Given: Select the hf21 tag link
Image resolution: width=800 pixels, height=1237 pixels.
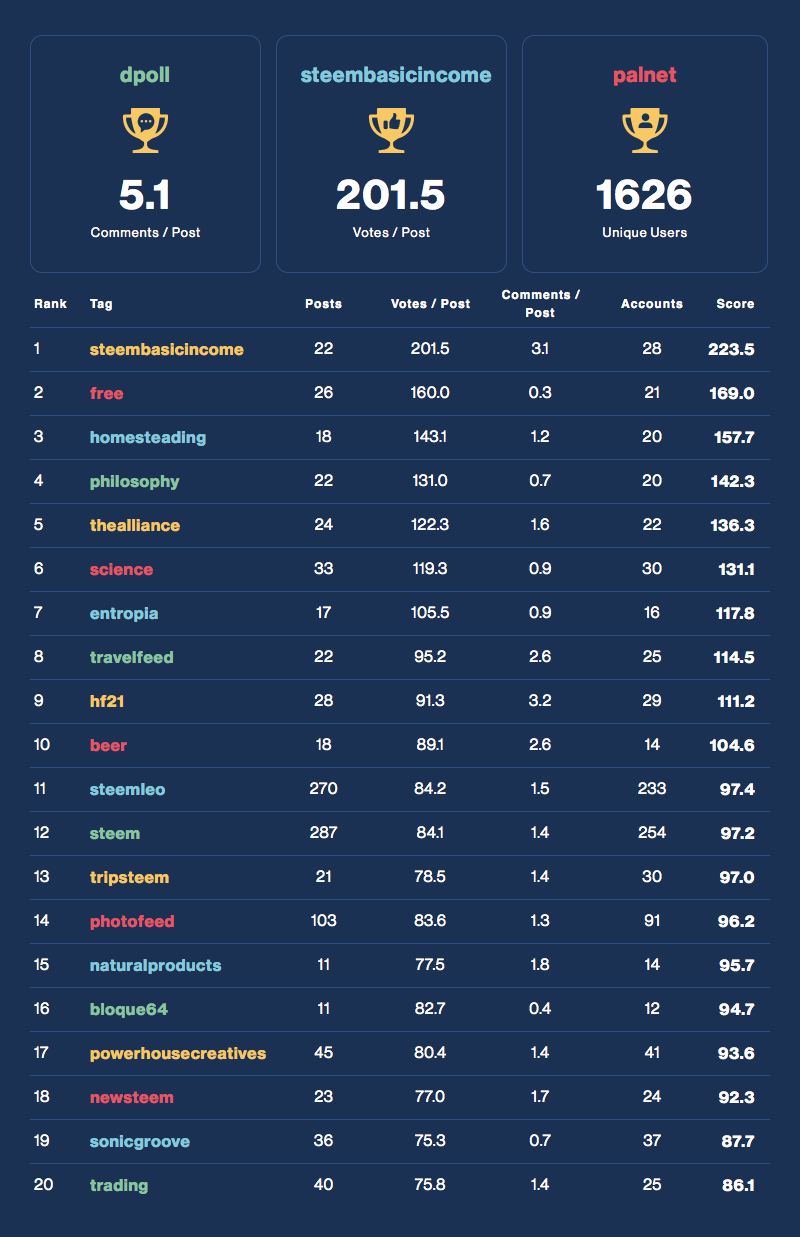Looking at the screenshot, I should [x=107, y=702].
